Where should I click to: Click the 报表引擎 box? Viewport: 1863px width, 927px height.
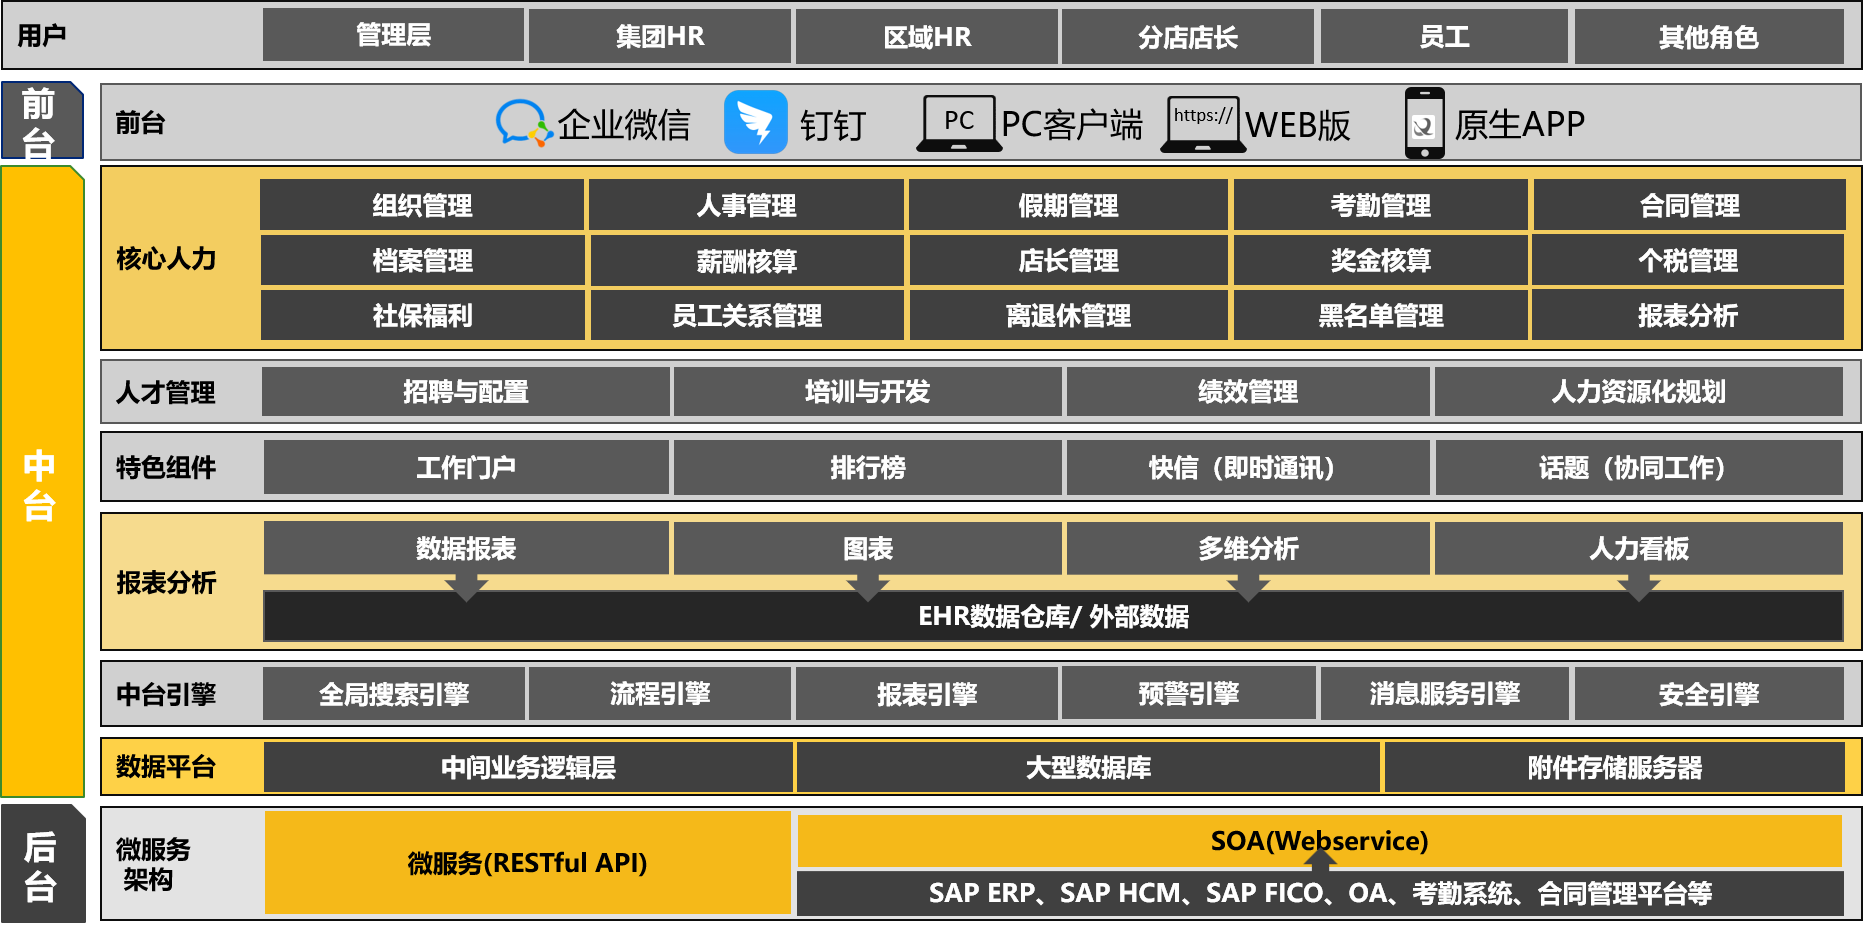click(927, 694)
